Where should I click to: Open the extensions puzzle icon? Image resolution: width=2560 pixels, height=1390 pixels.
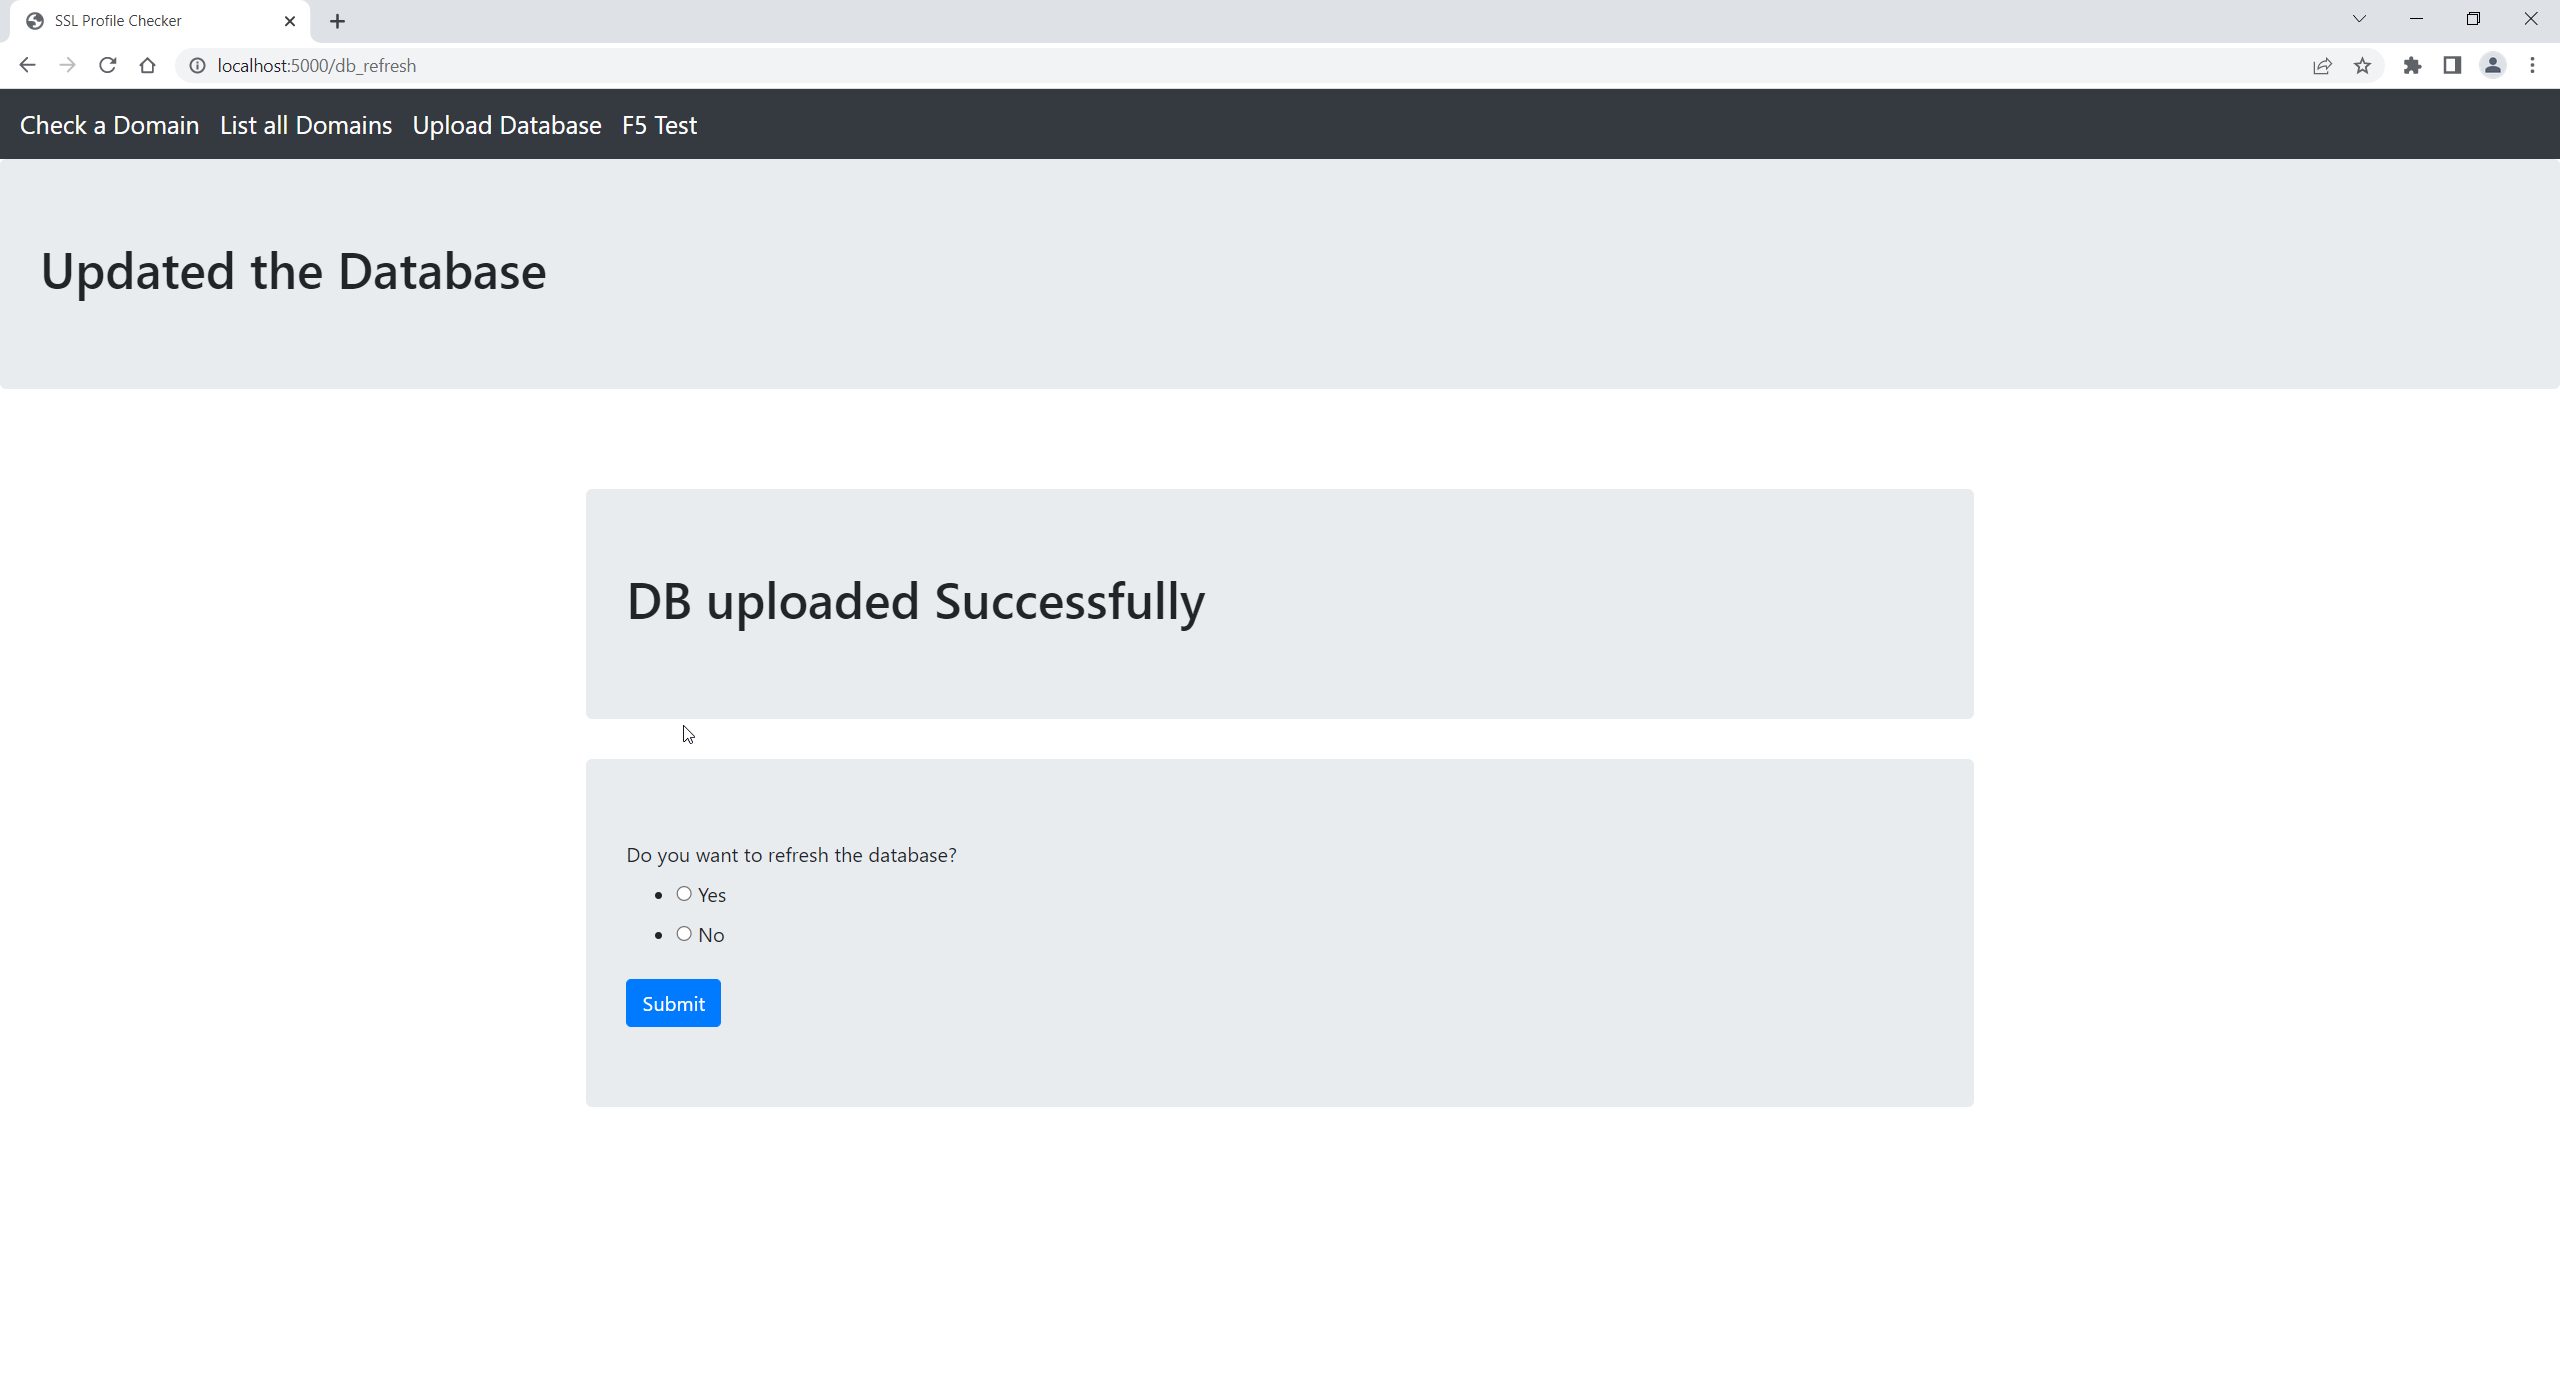[x=2412, y=65]
